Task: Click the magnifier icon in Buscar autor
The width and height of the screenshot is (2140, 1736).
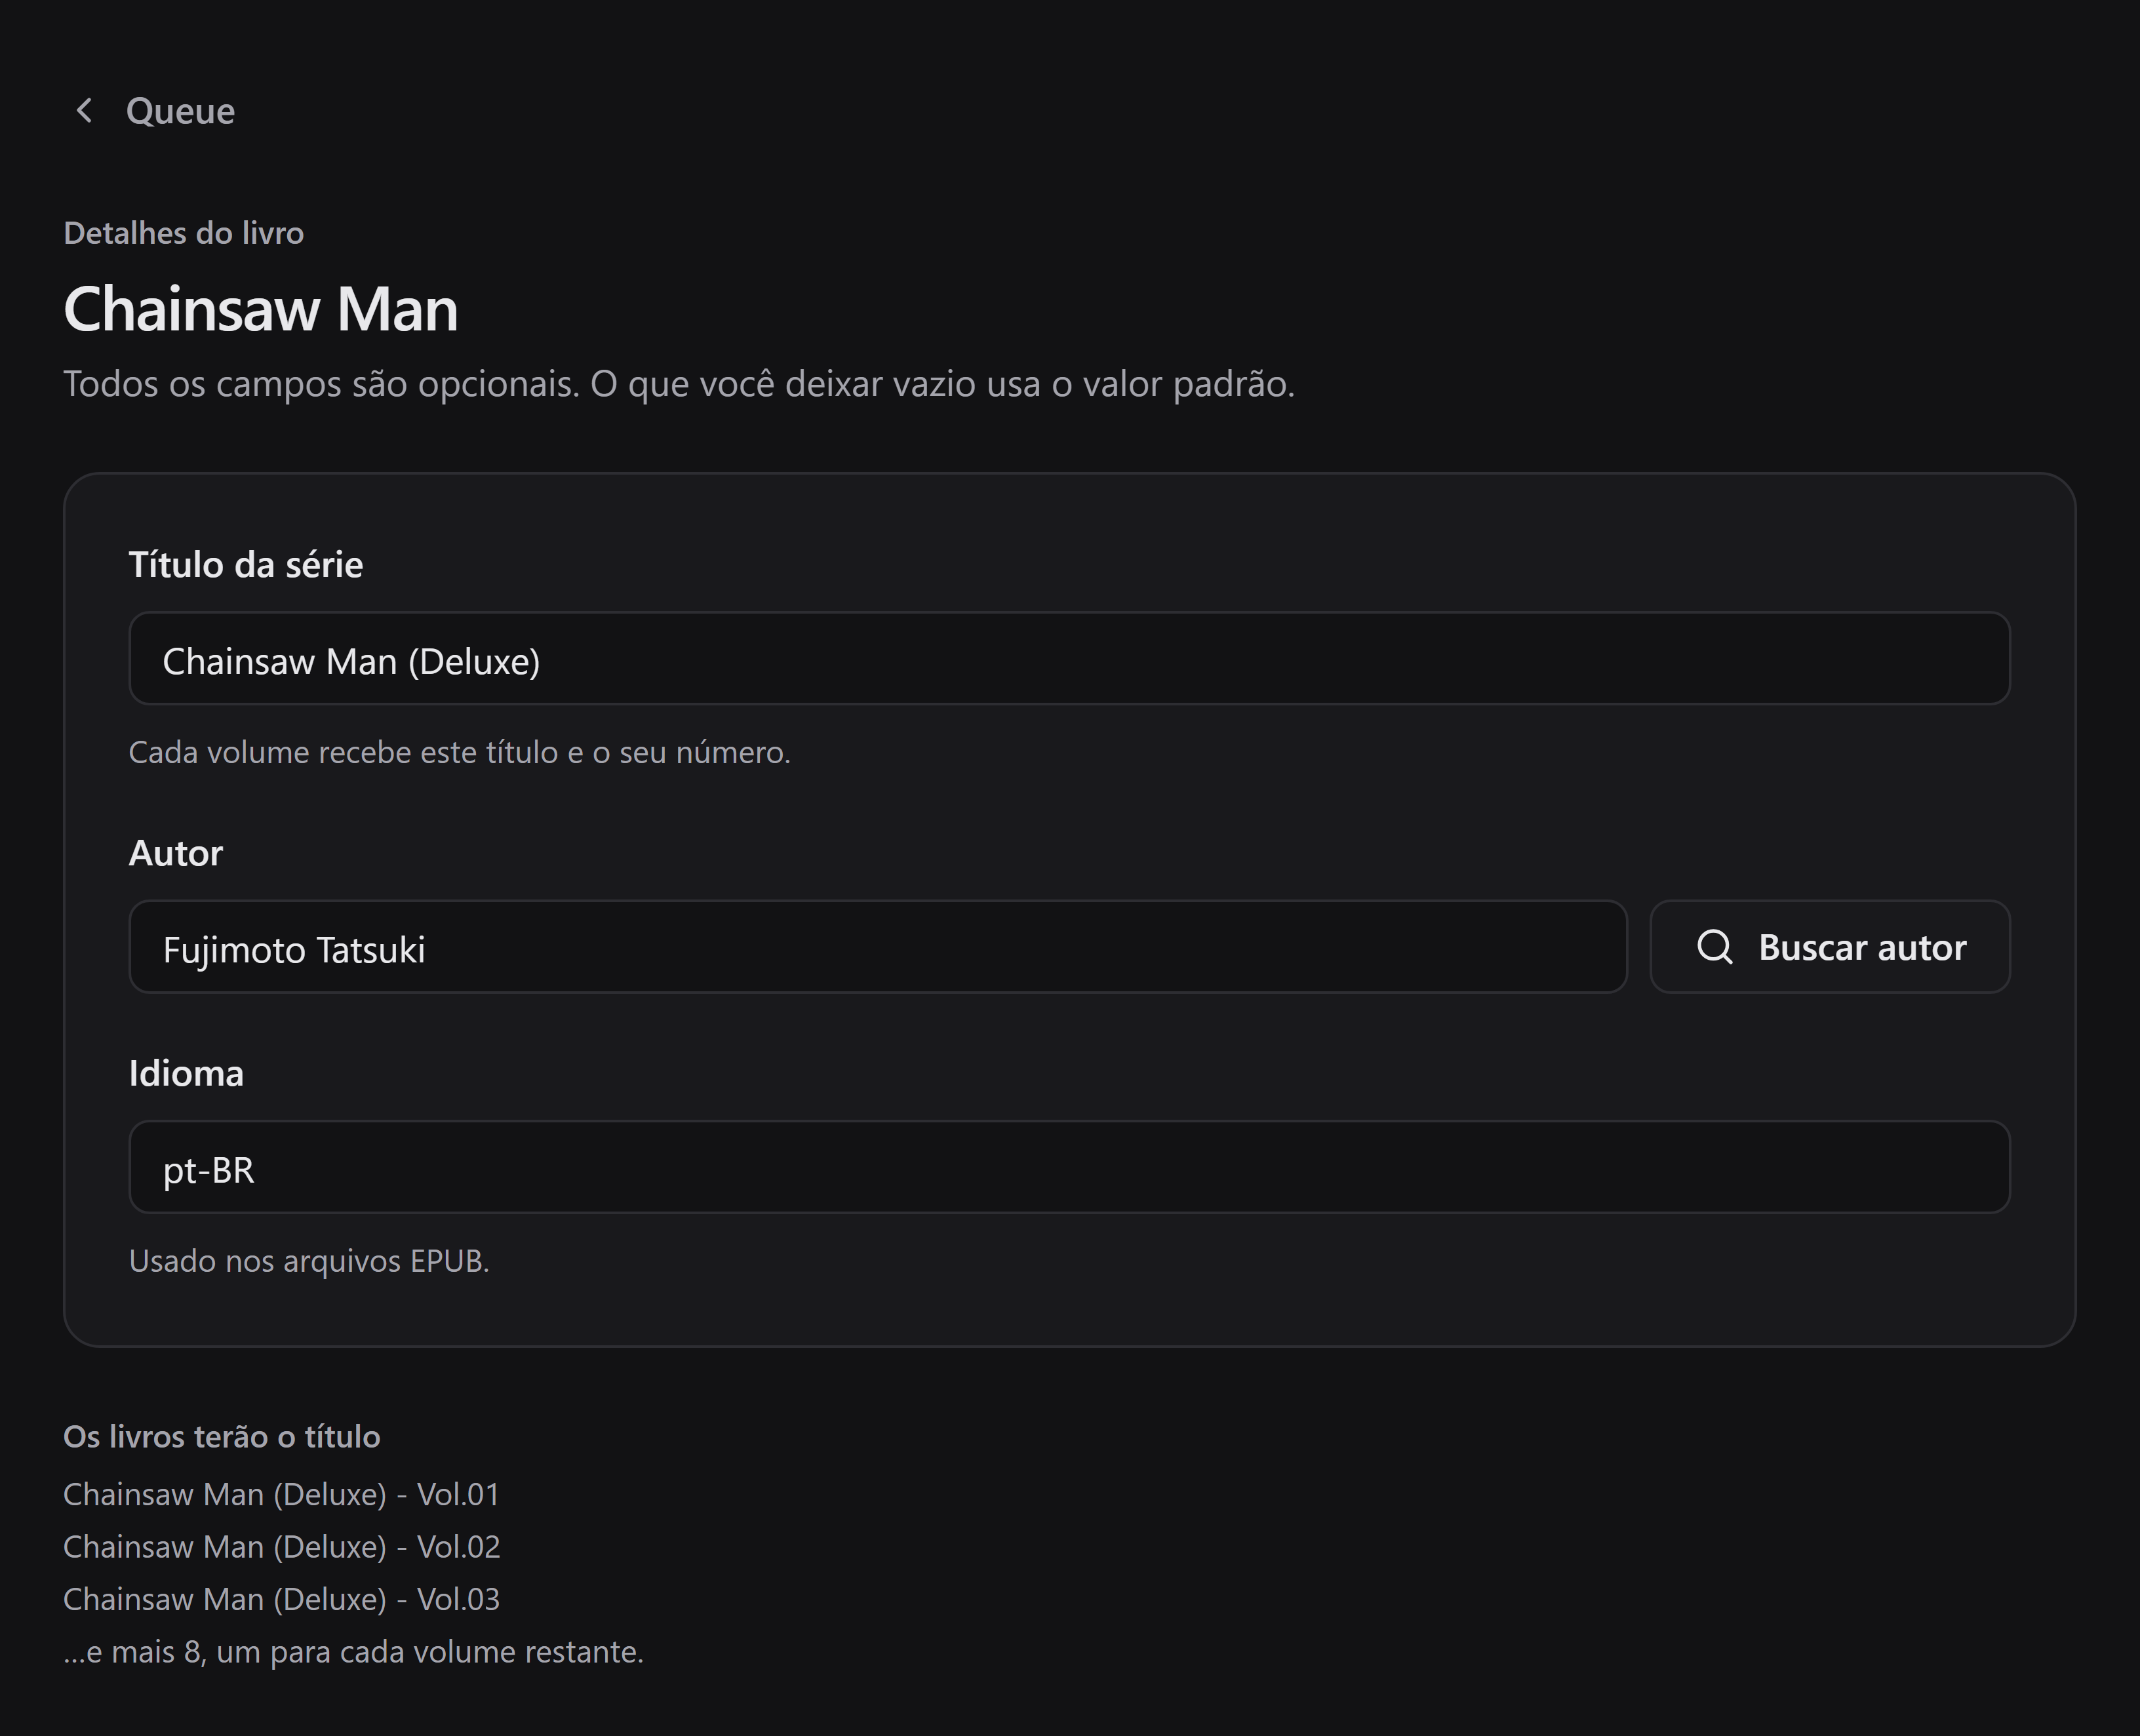Action: [1715, 946]
